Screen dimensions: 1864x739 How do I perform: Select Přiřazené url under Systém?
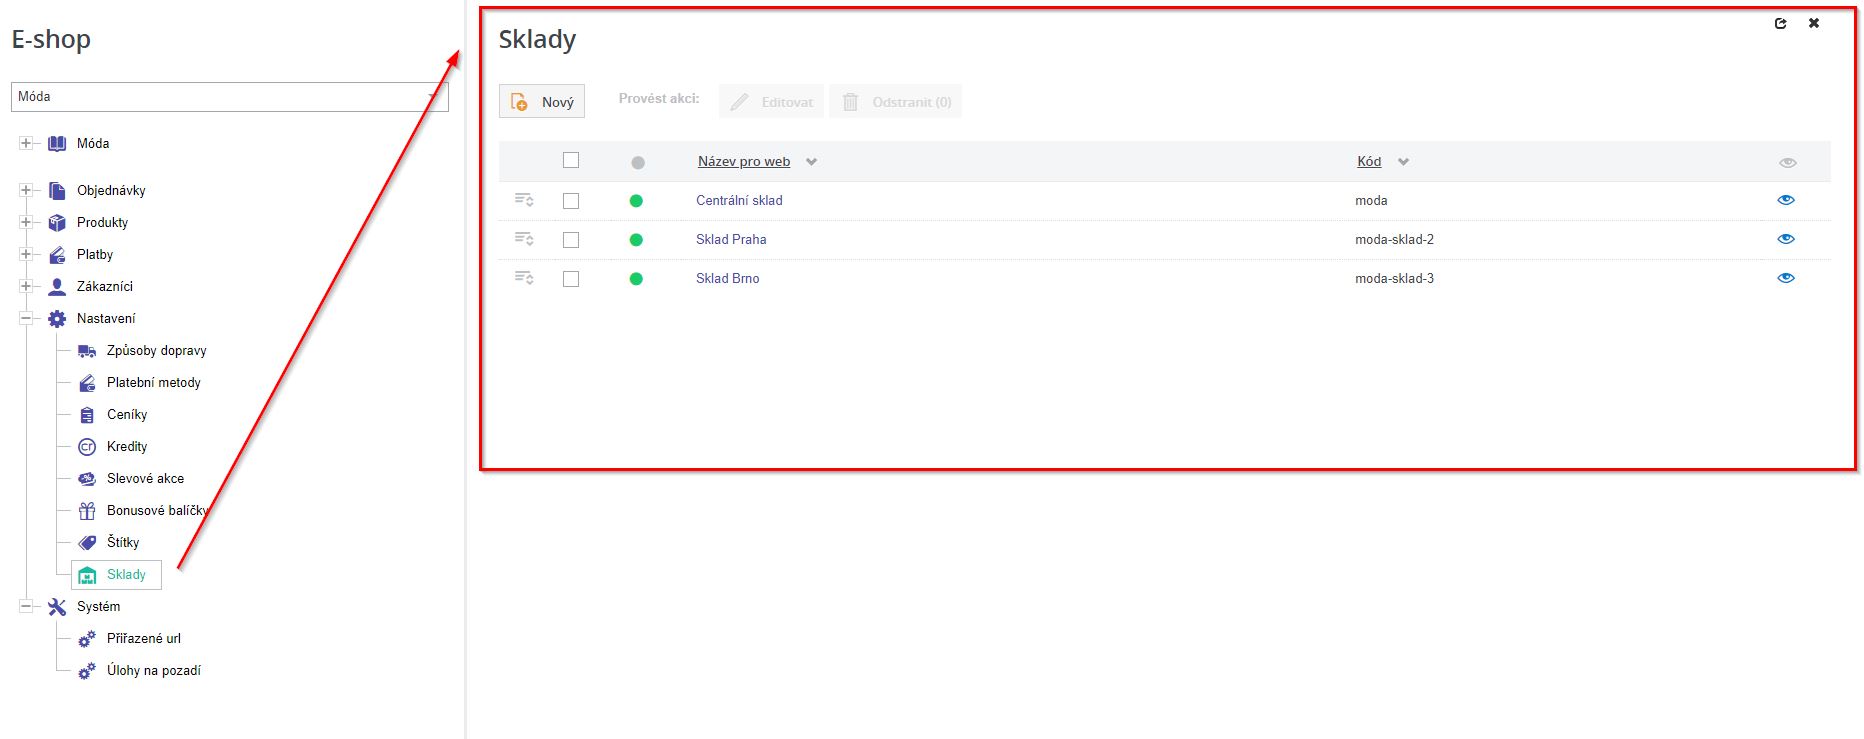(143, 639)
